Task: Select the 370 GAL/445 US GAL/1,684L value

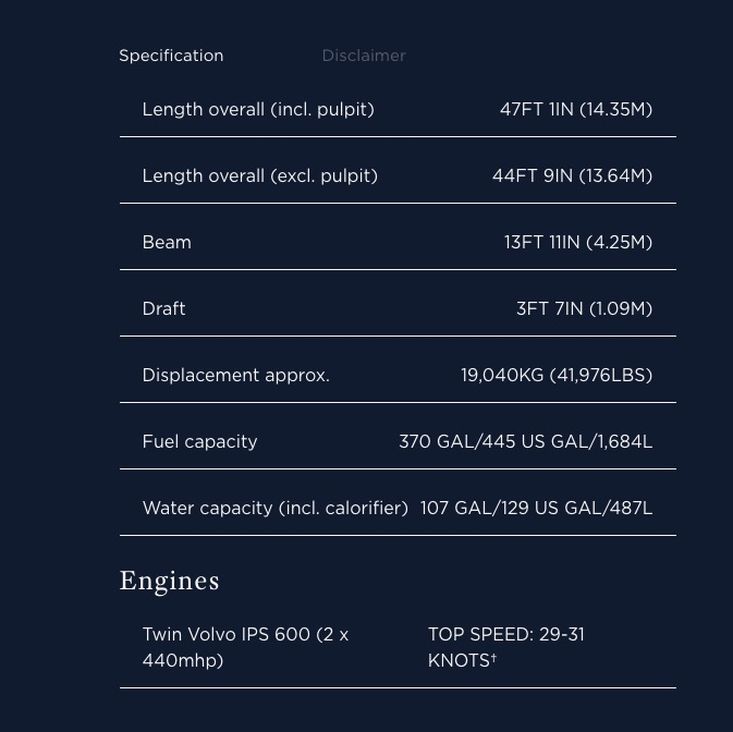Action: coord(525,442)
